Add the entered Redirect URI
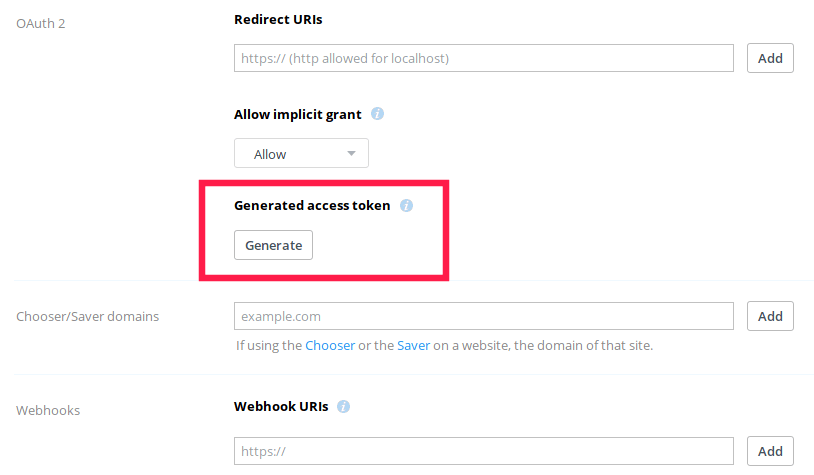 pyautogui.click(x=770, y=58)
